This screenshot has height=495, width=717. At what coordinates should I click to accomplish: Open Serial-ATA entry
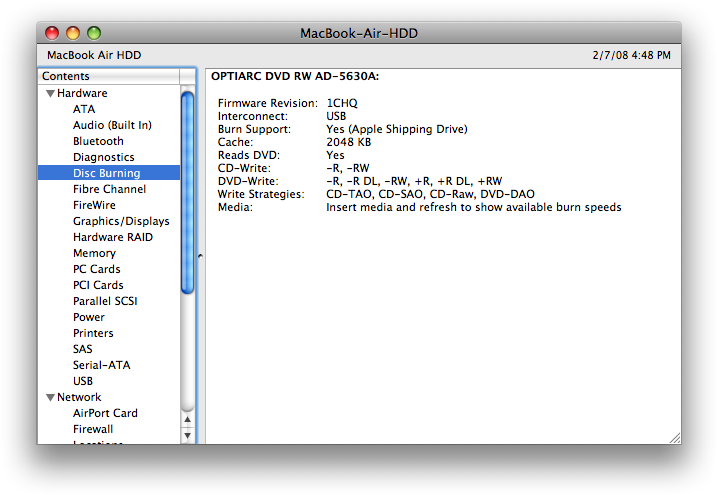[x=102, y=365]
